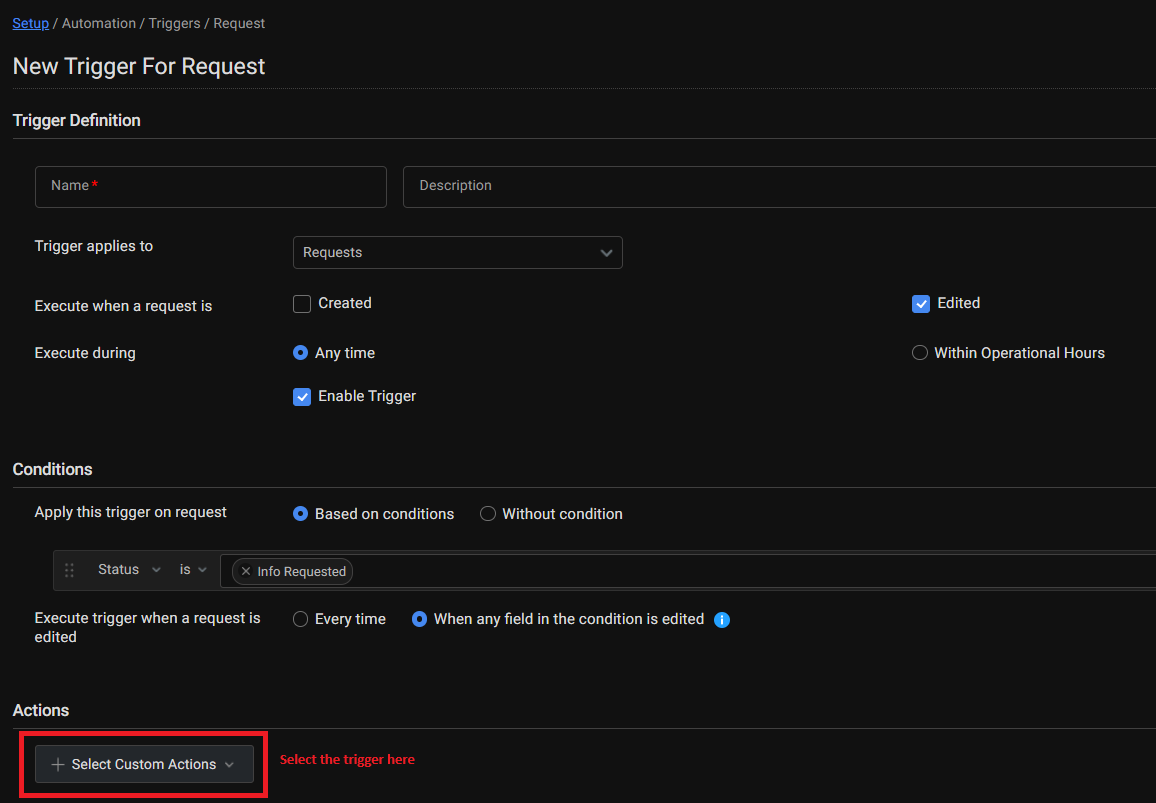
Task: Toggle the Enable Trigger checkbox
Action: click(302, 397)
